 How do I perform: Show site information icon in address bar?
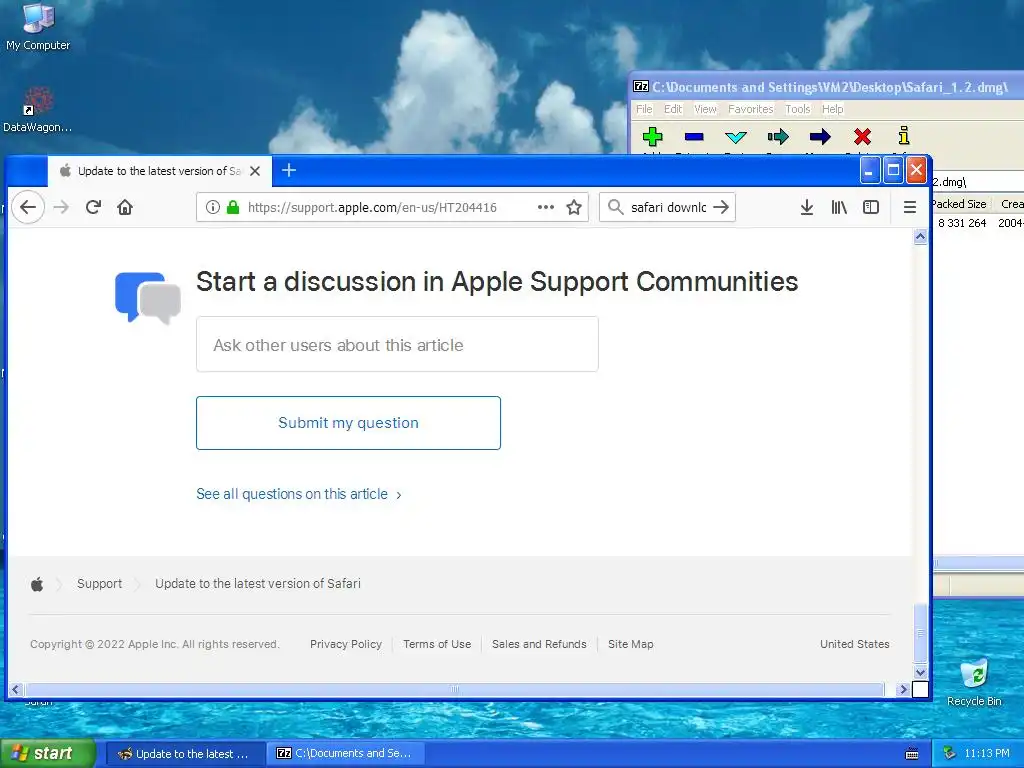(x=212, y=207)
